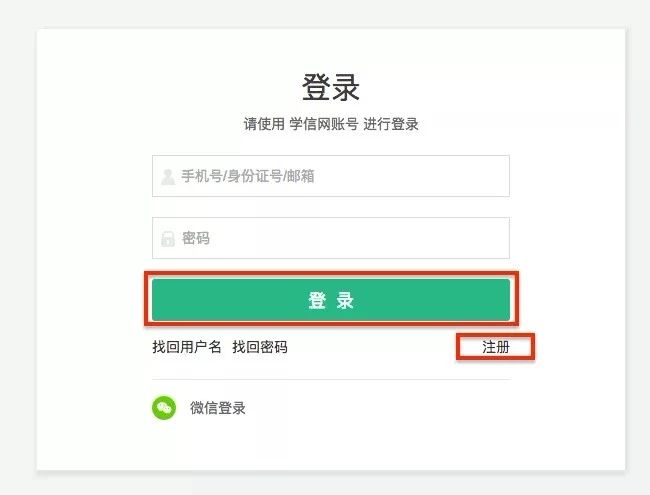
Task: Open the 找回密码 link
Action: (x=260, y=347)
